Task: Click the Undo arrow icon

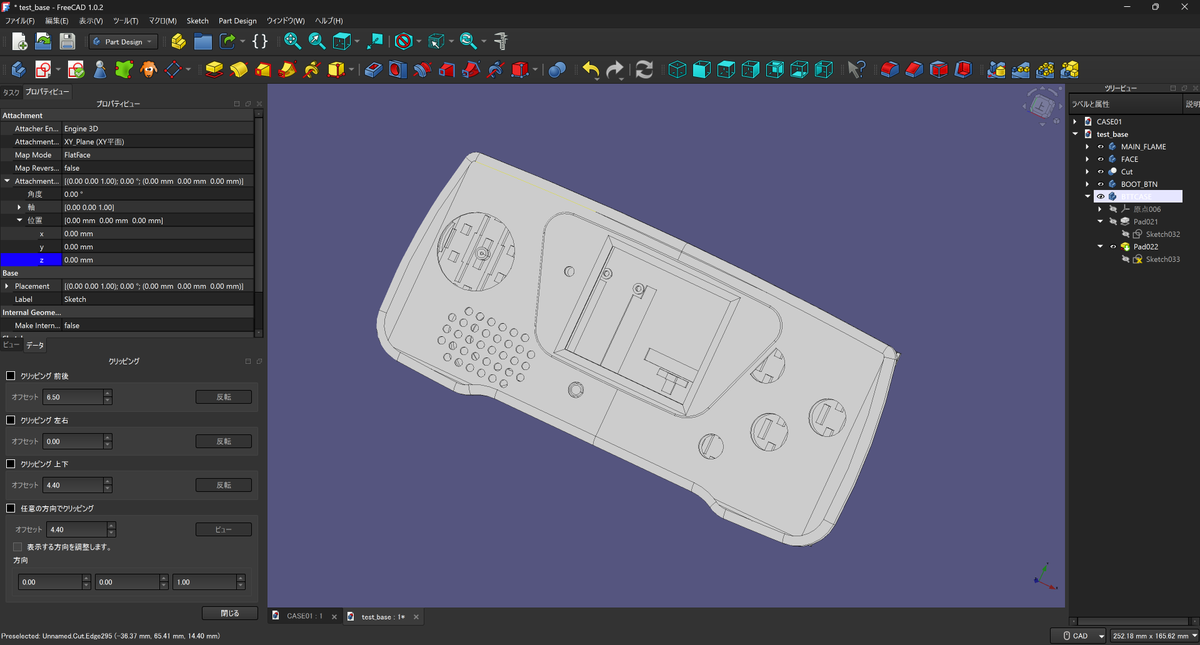Action: pos(591,70)
